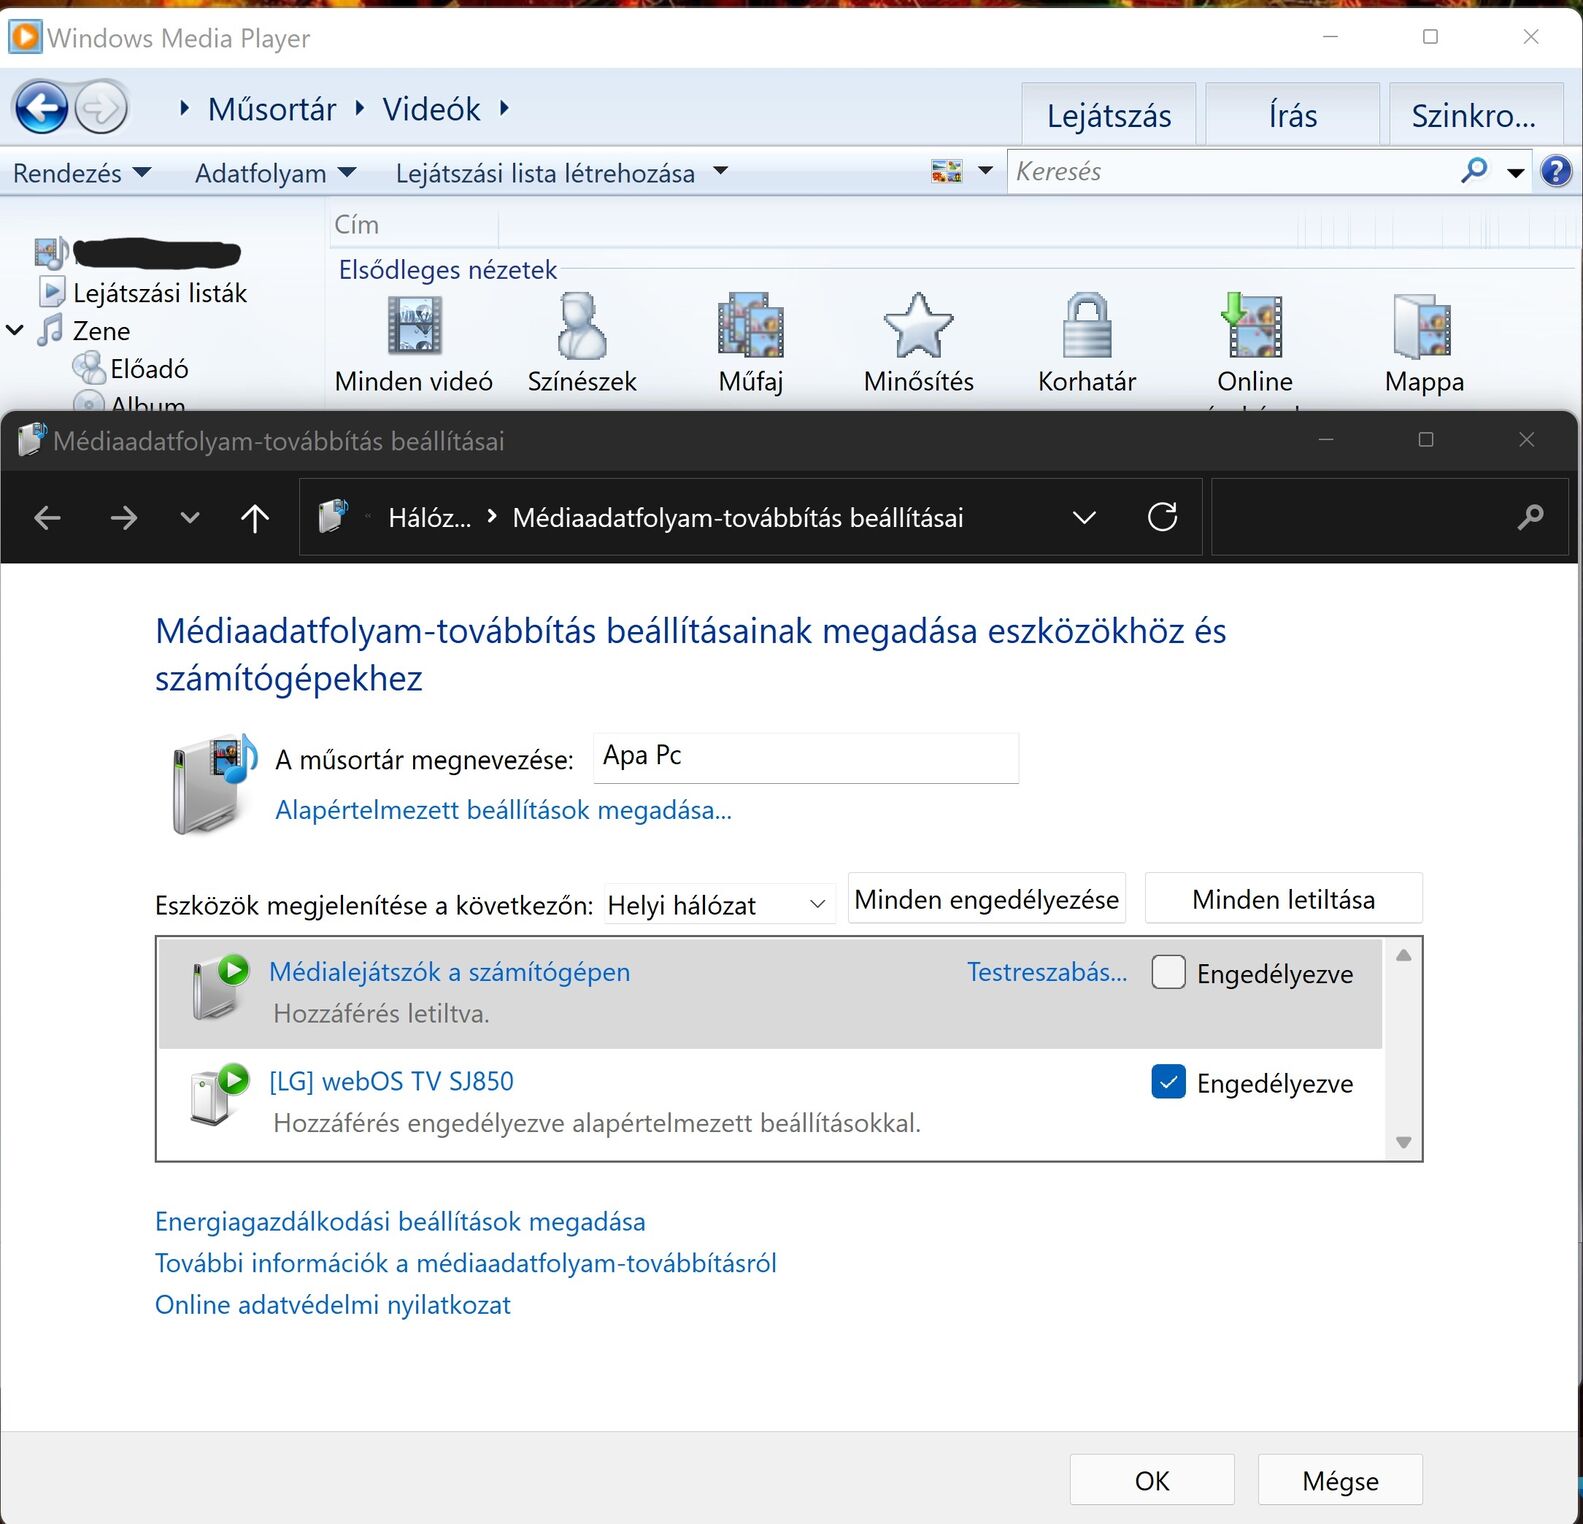Screen dimensions: 1583x1524
Task: Open the Helyi hálózat combo box
Action: pyautogui.click(x=720, y=905)
